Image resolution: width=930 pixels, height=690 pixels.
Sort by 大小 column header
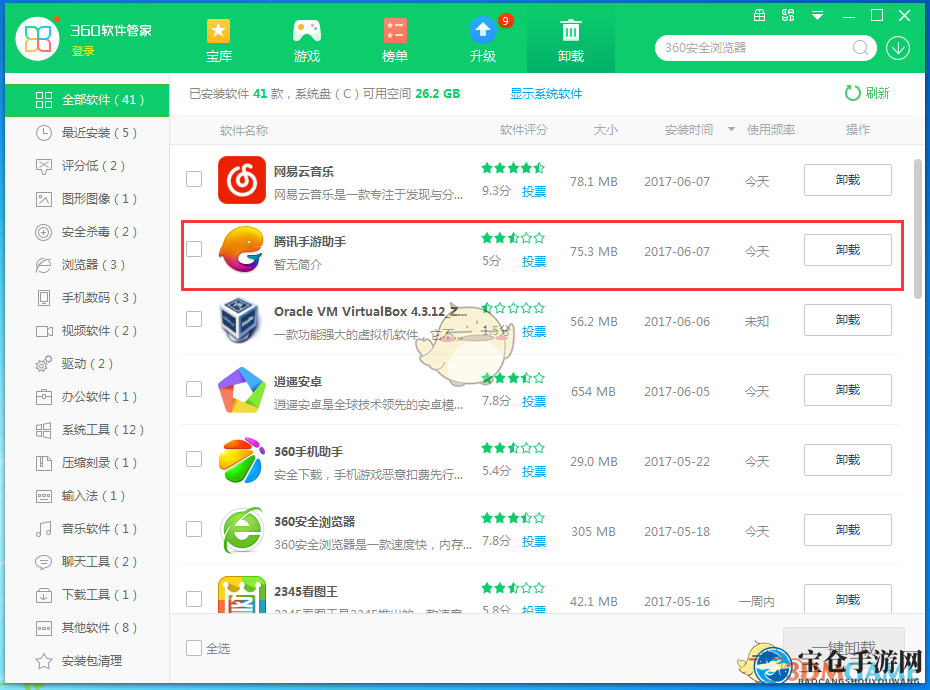(x=606, y=130)
